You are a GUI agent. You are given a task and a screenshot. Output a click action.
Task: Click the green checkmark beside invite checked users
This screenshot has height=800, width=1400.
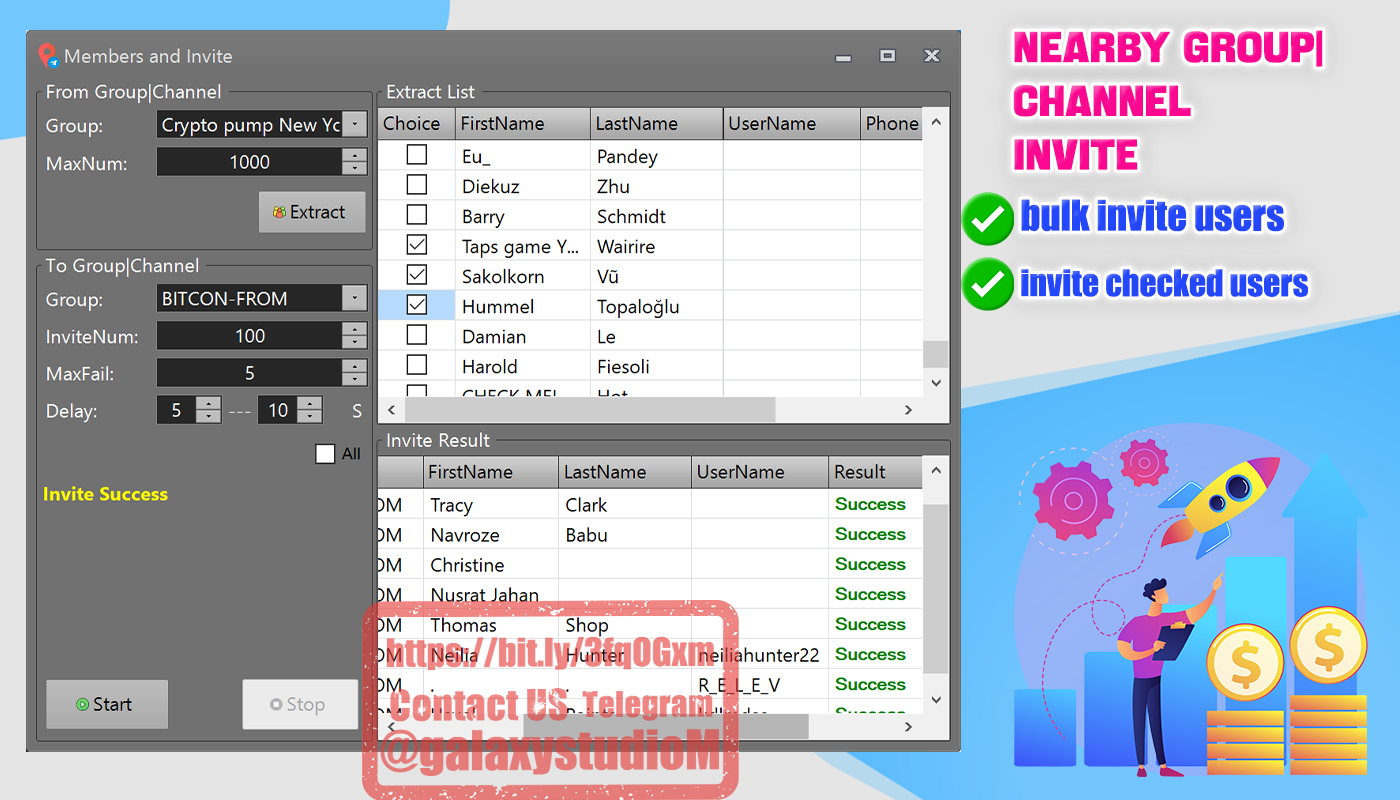point(987,284)
